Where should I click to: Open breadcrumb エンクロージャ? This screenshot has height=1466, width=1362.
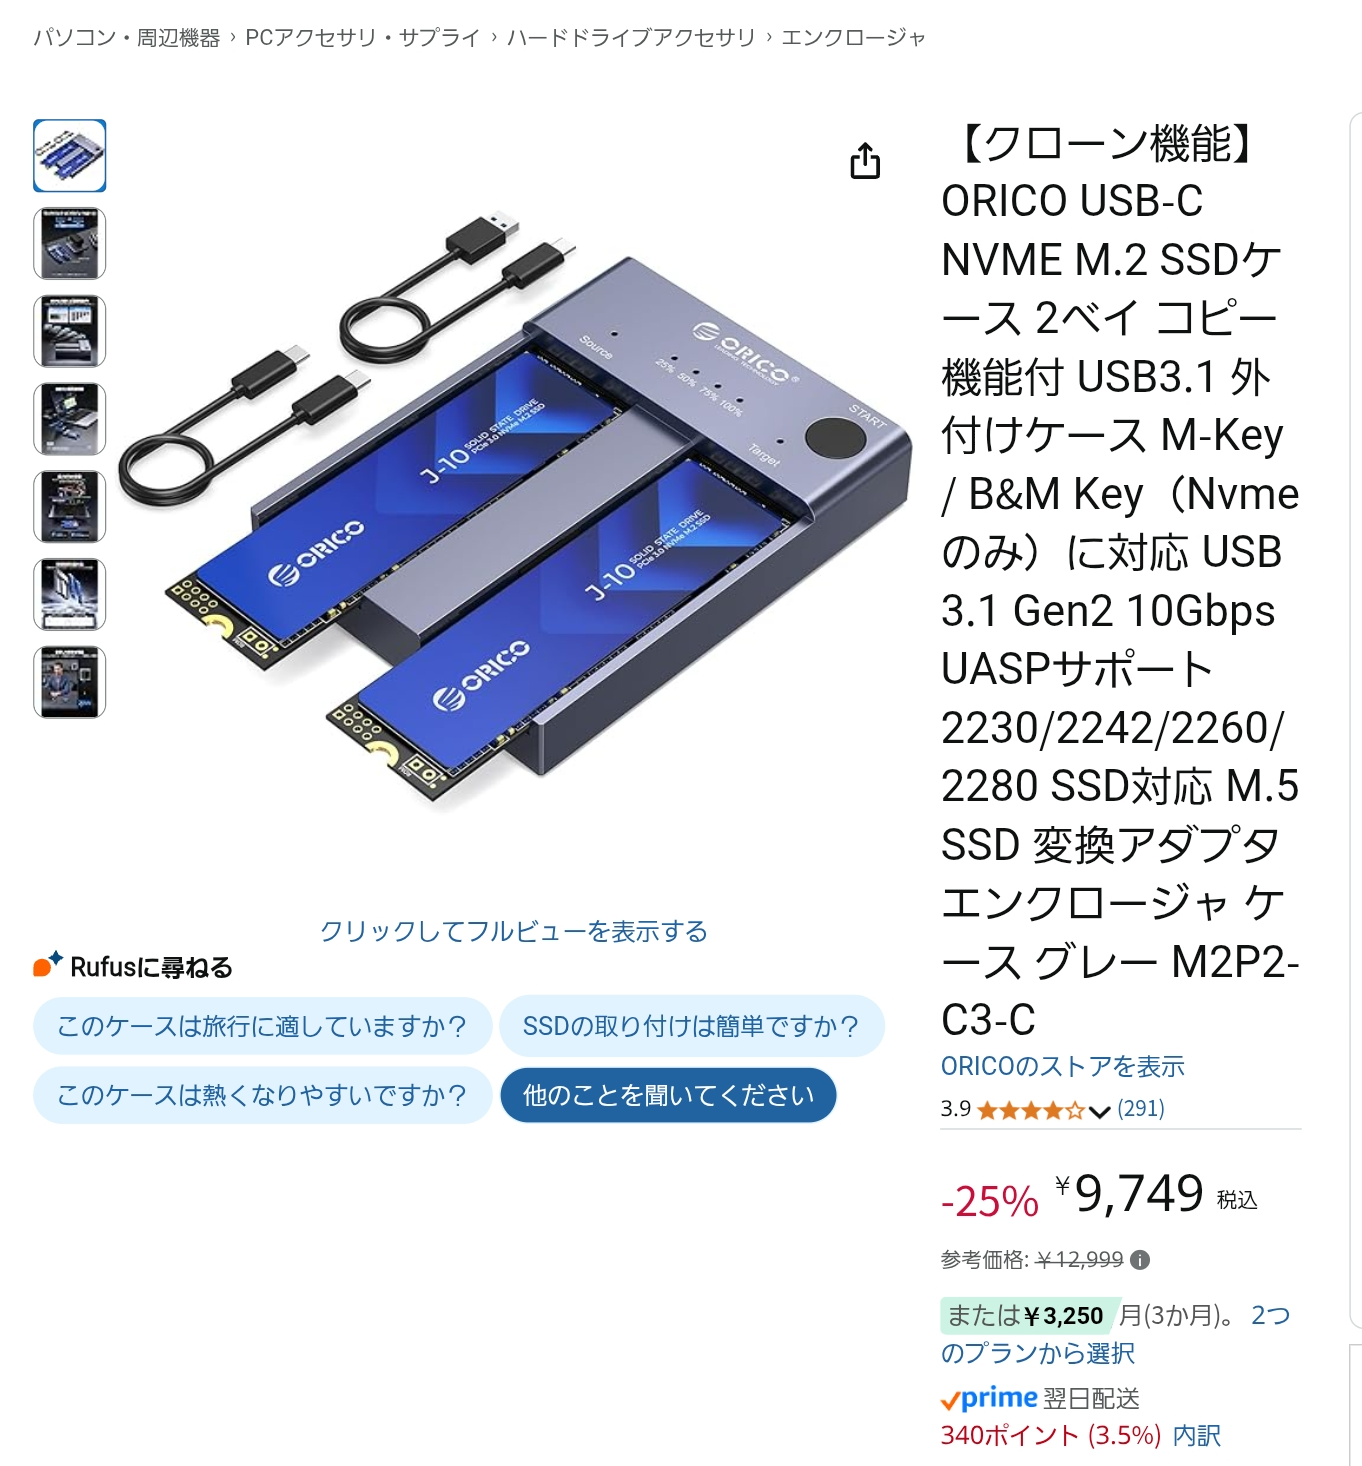pos(853,38)
